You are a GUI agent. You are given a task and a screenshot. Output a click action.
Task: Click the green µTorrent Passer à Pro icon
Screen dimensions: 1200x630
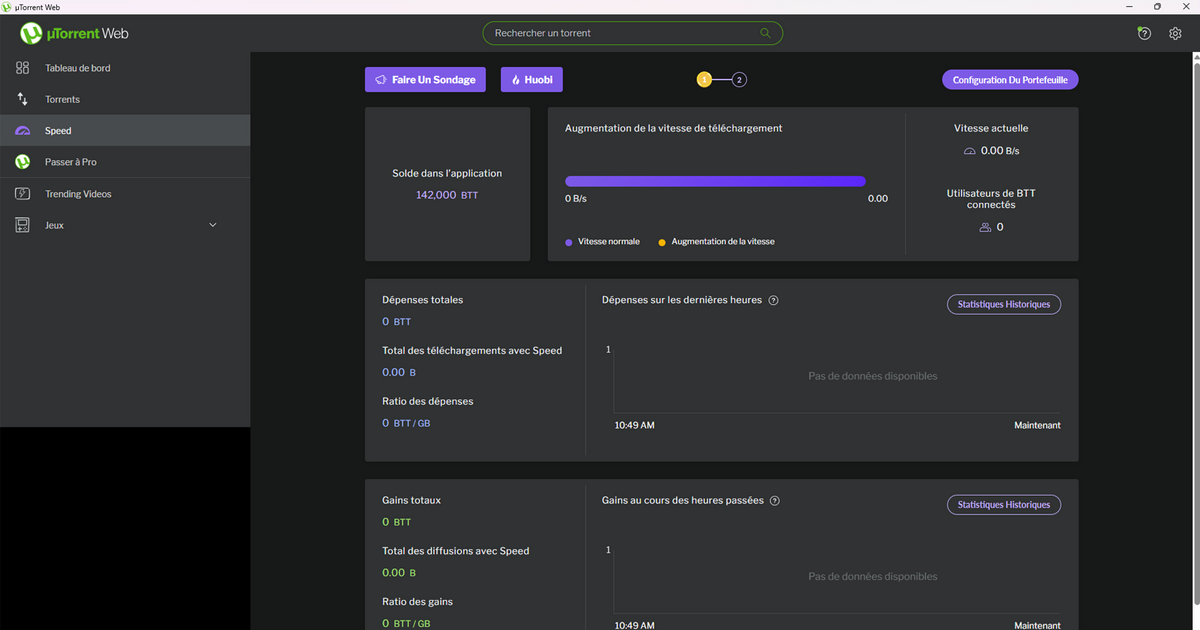coord(22,162)
